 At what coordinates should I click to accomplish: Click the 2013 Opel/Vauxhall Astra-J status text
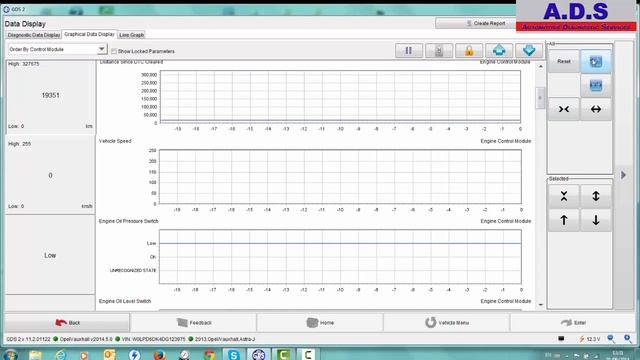pos(224,339)
